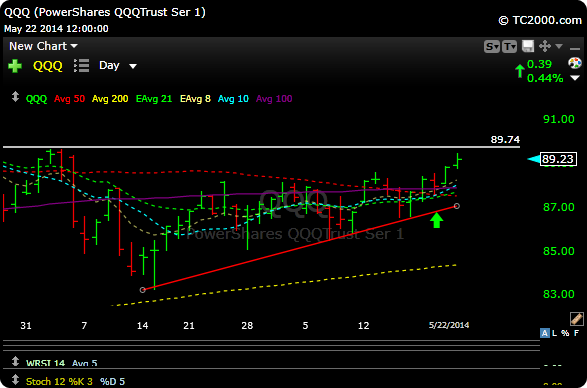
Task: Click the 31 date axis label
Action: point(26,326)
